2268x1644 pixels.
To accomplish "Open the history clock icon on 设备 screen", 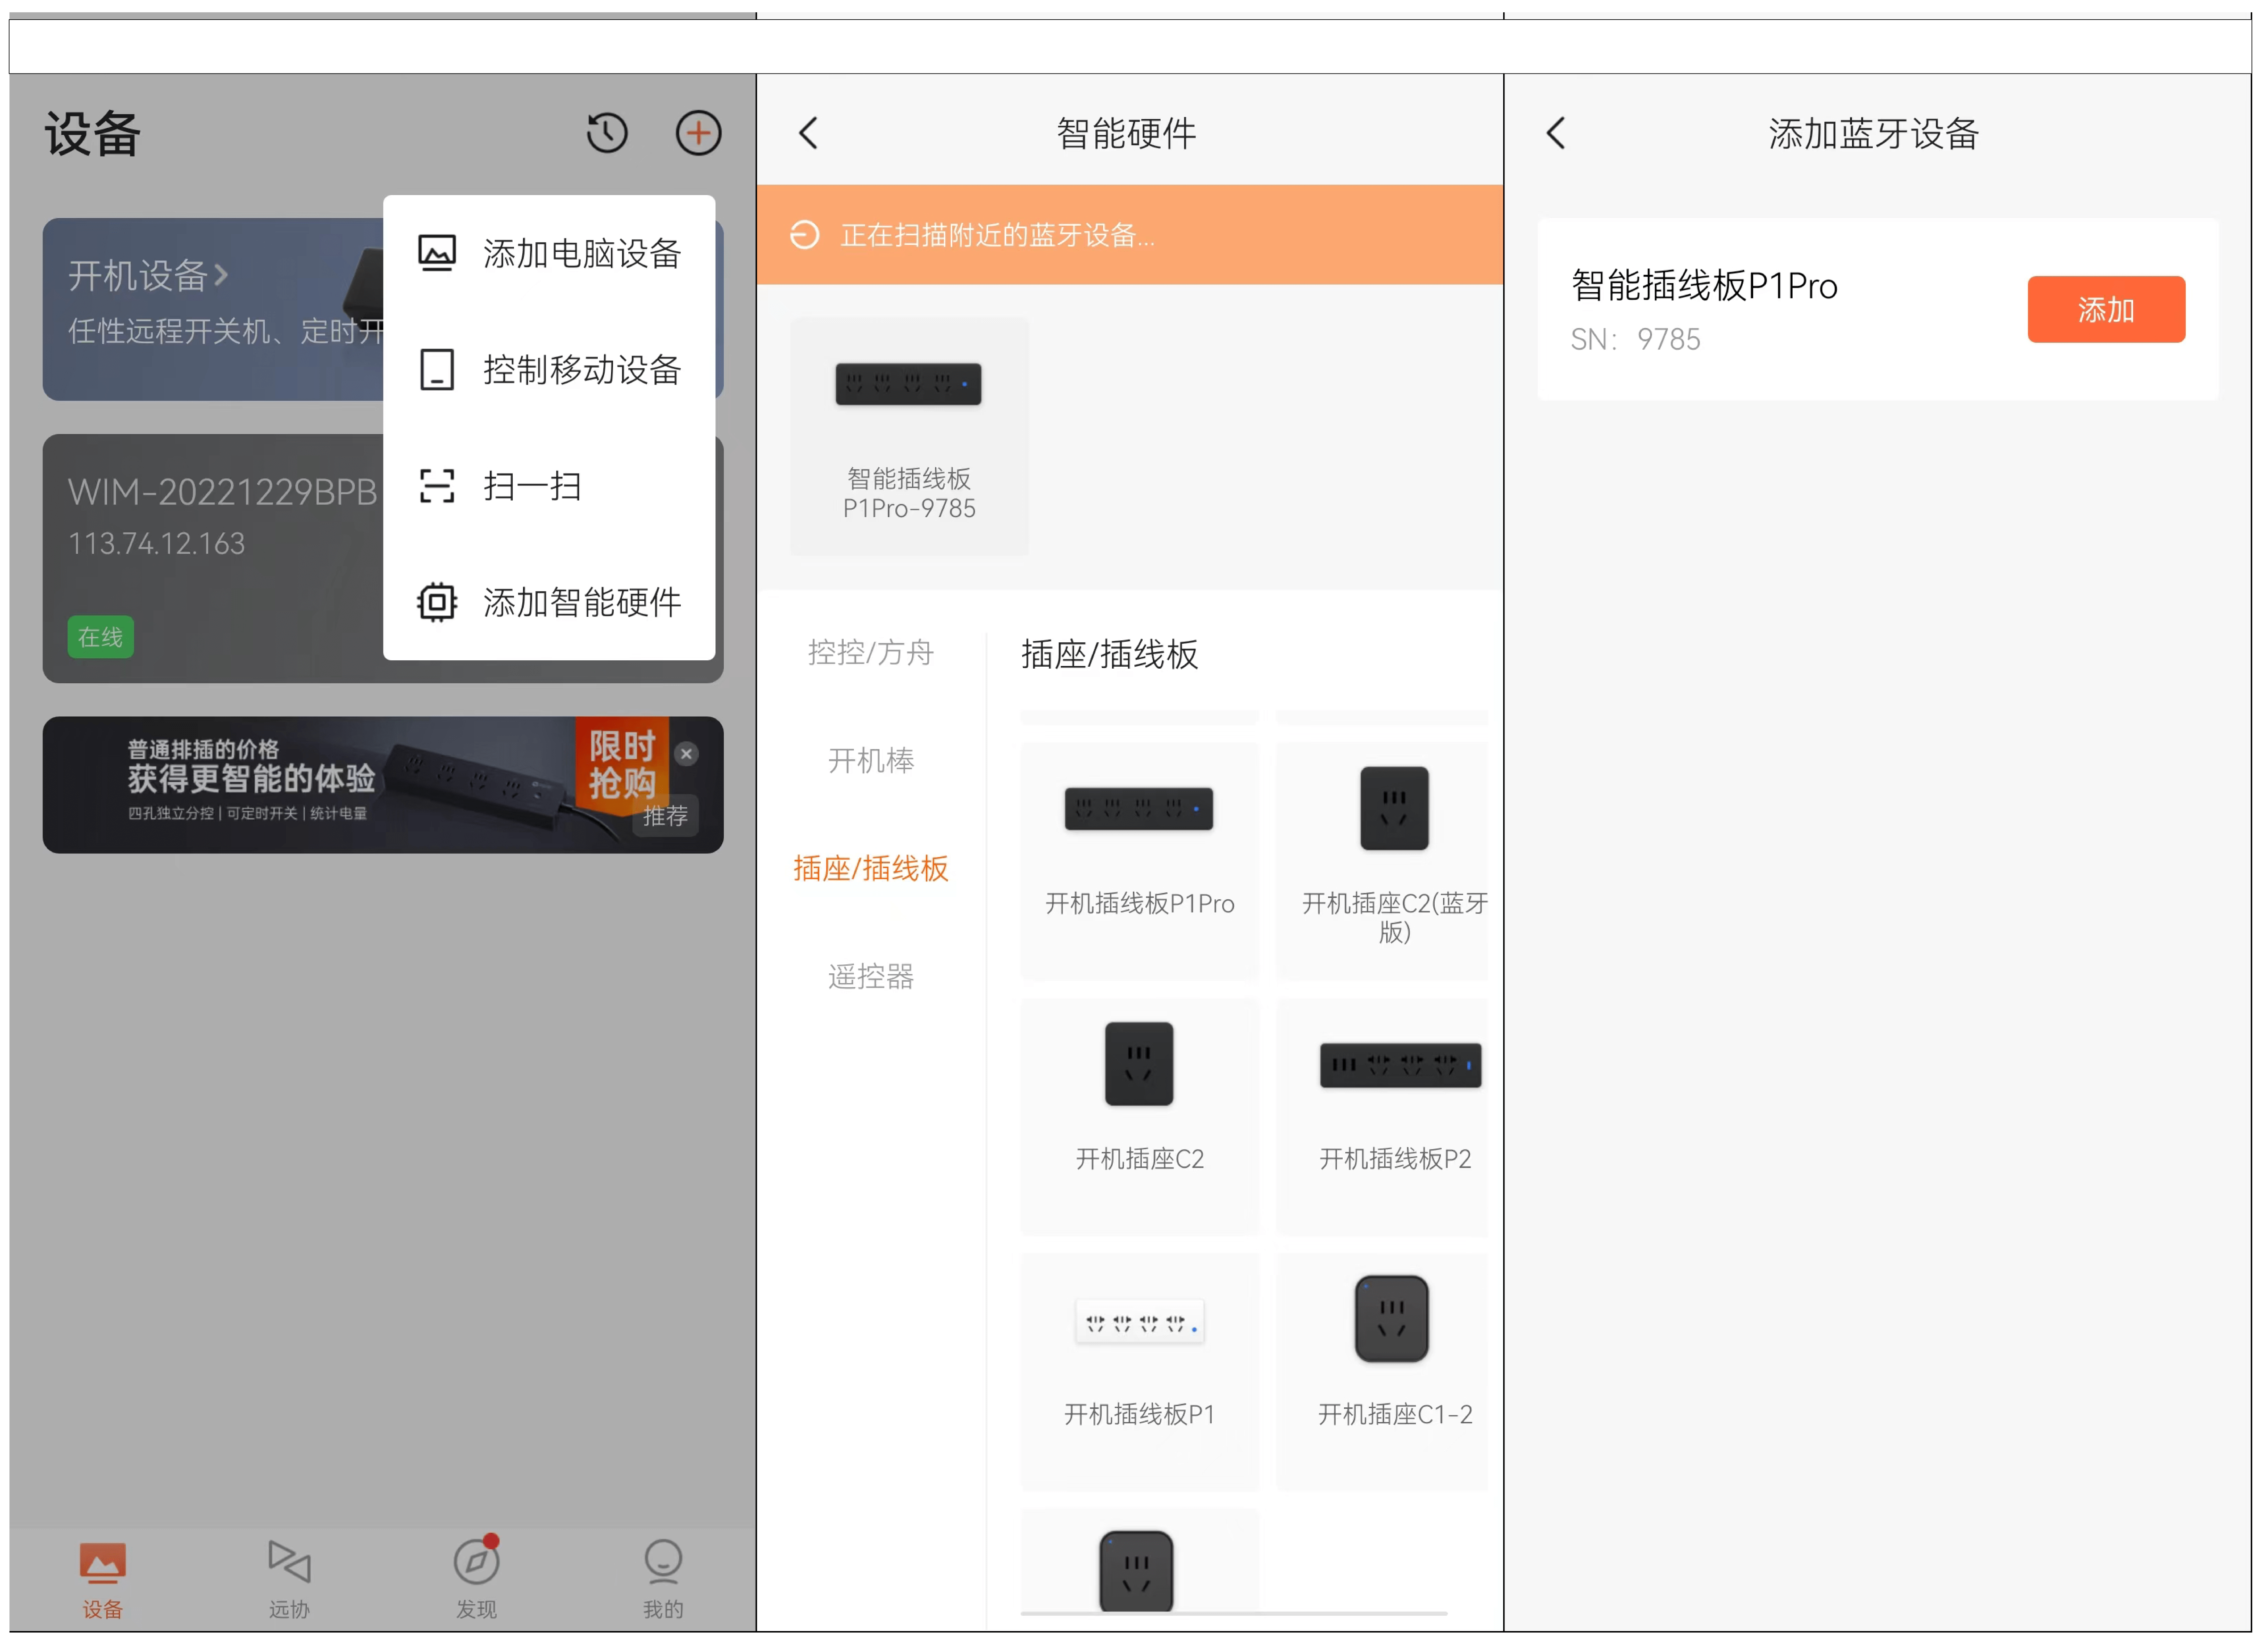I will tap(607, 133).
